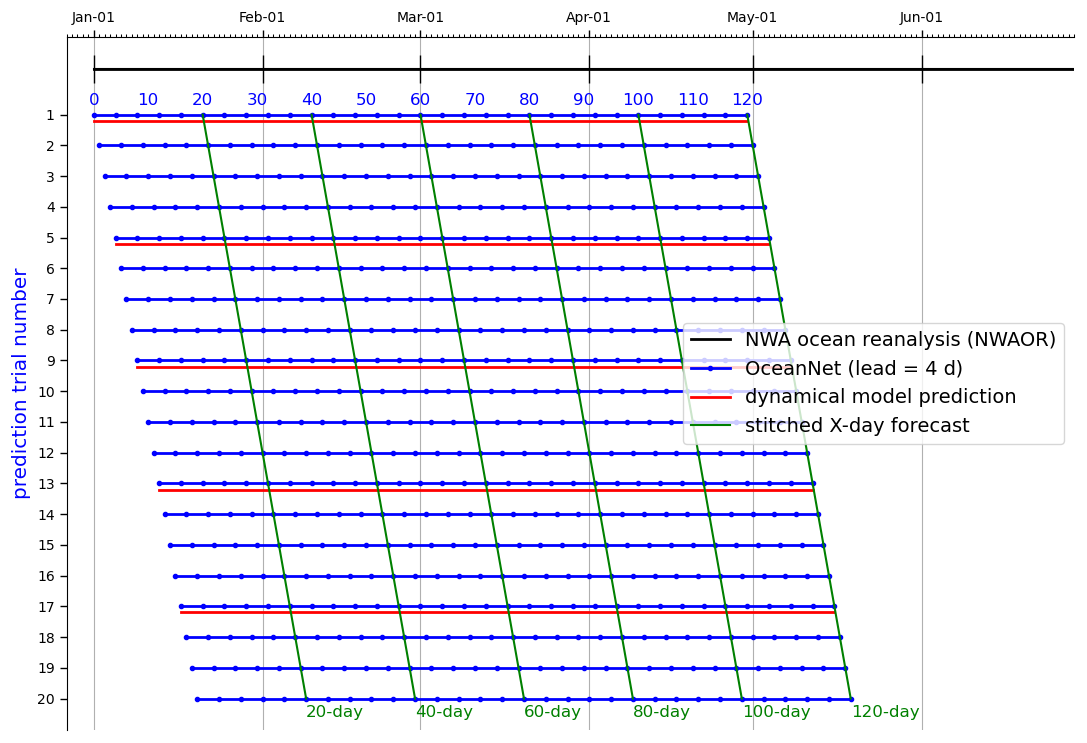The image size is (1087, 743).
Task: Select the NWA ocean reanalysis legend entry
Action: tap(900, 340)
